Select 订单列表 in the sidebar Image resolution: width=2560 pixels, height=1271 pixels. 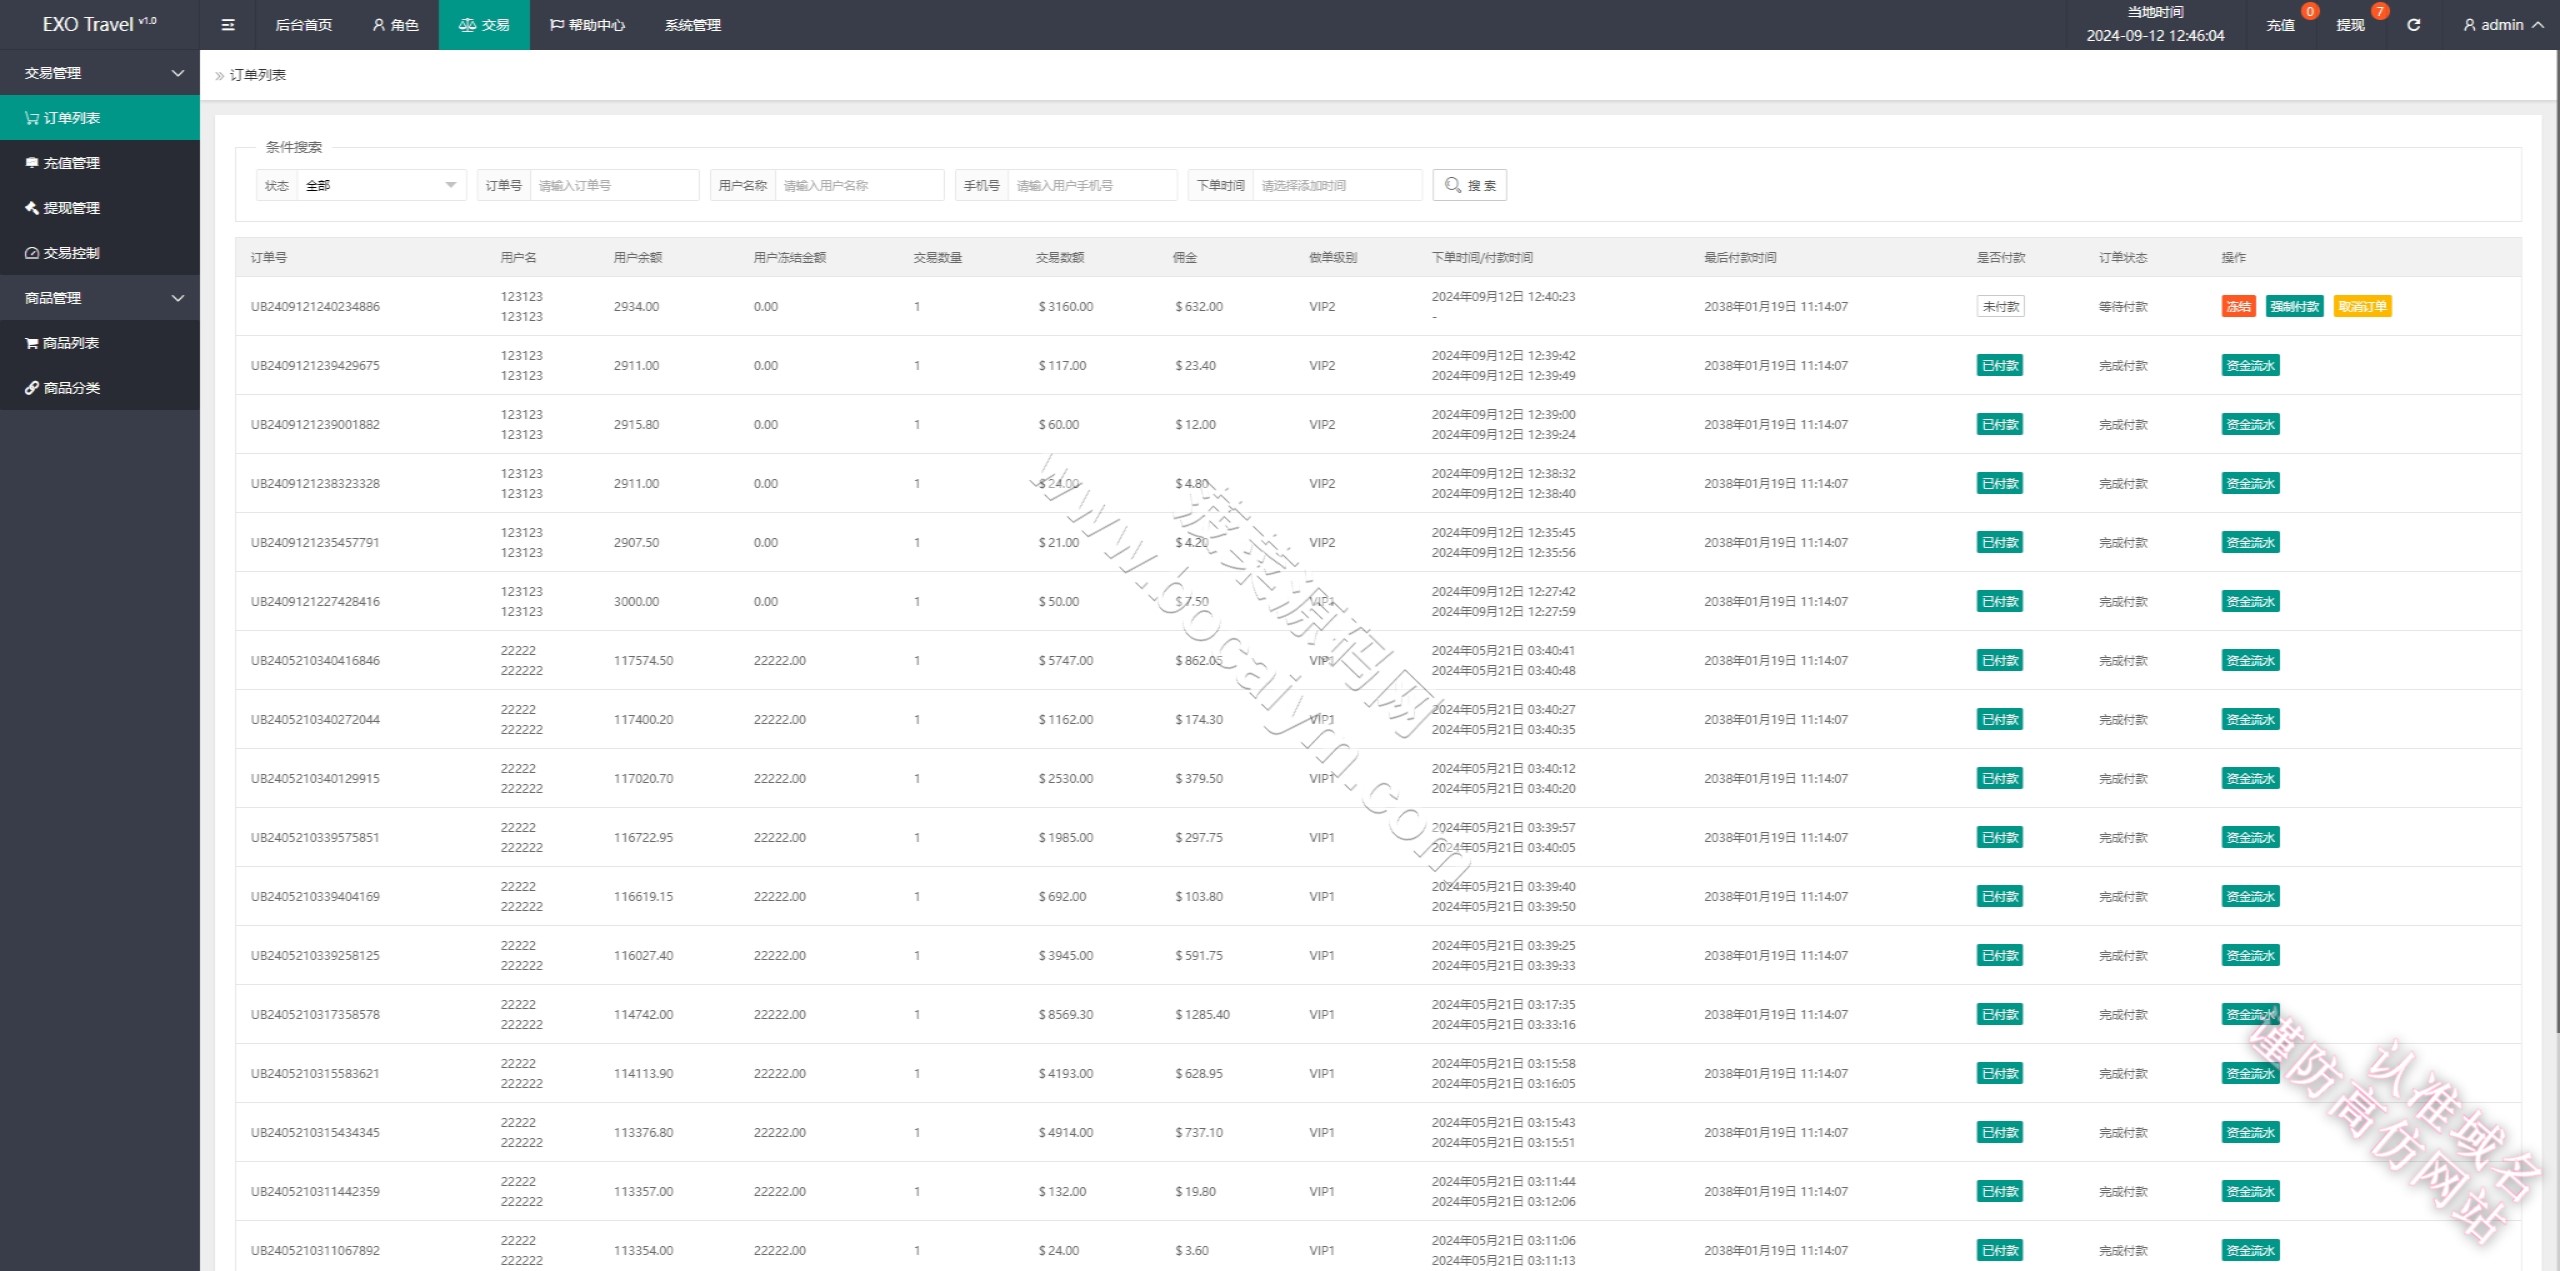[x=100, y=118]
